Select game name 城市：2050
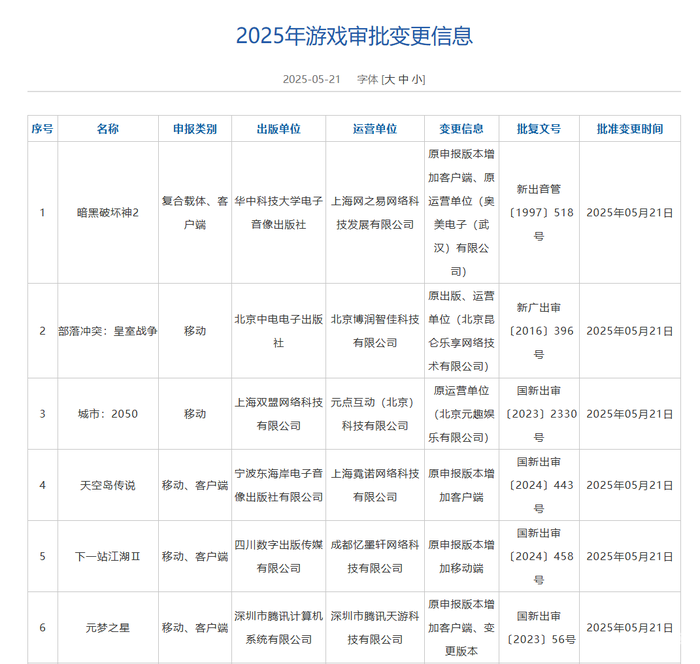The image size is (700, 664). pyautogui.click(x=108, y=414)
